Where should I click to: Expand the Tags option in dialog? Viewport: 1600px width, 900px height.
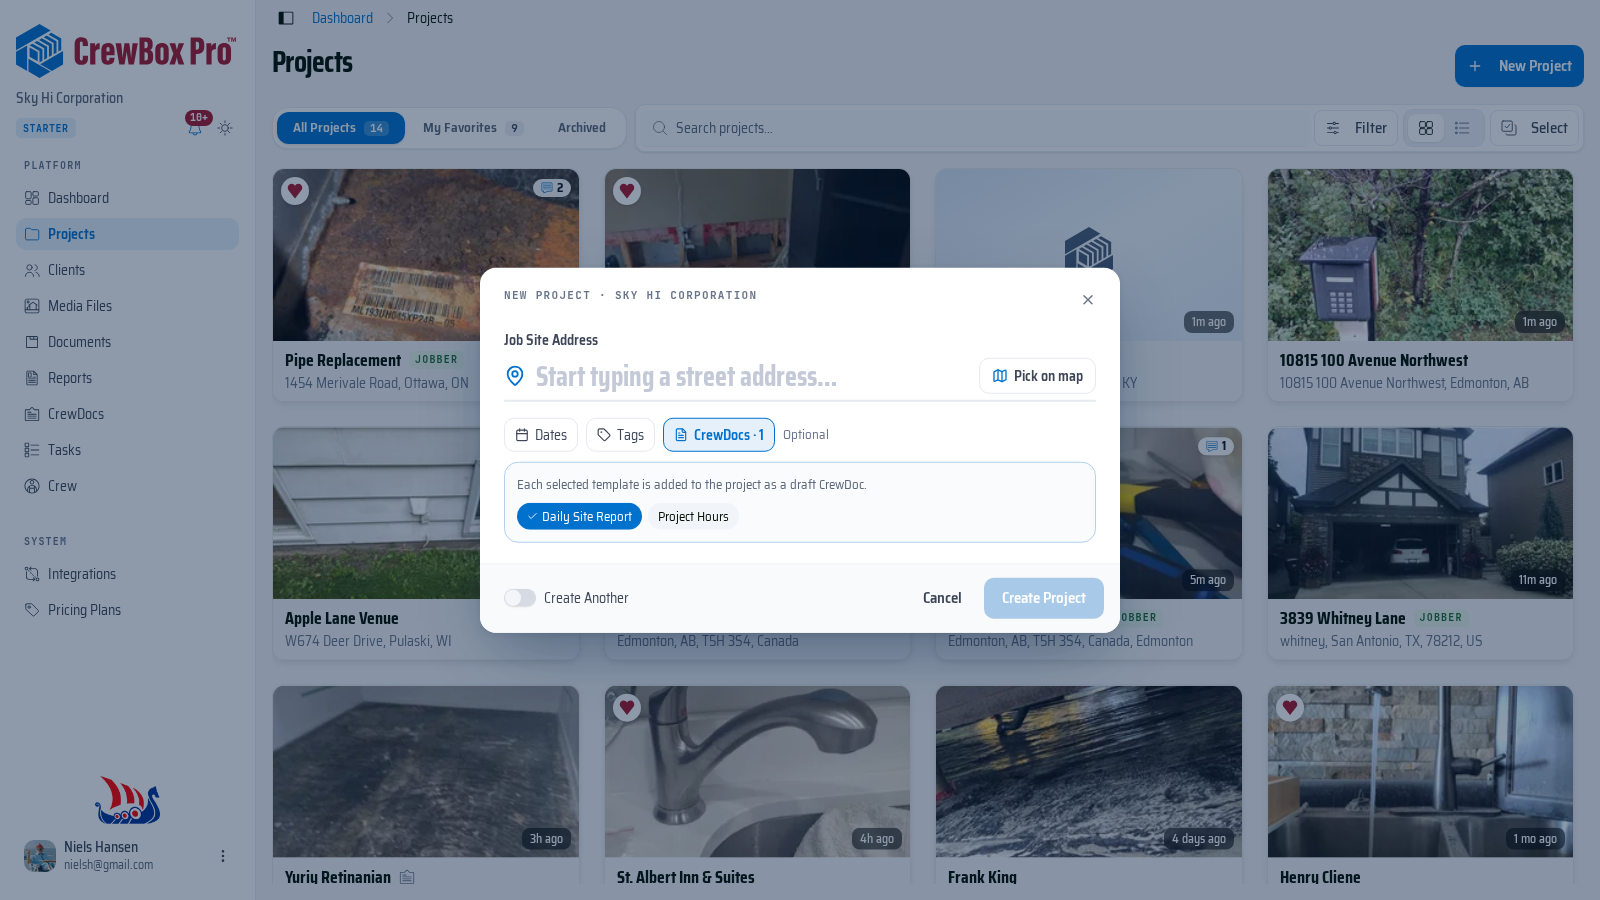tap(620, 435)
